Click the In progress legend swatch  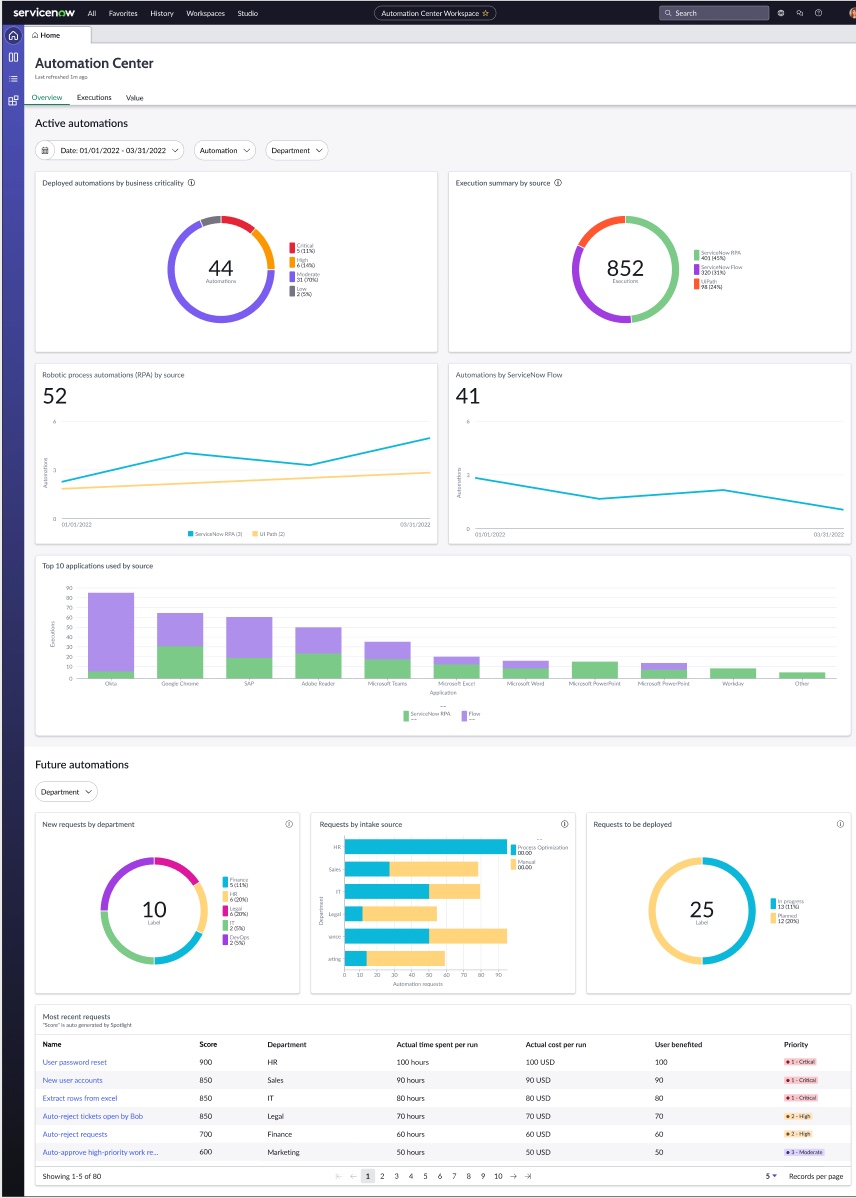(x=773, y=904)
